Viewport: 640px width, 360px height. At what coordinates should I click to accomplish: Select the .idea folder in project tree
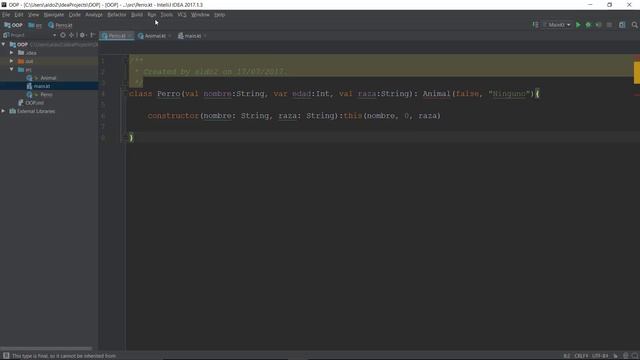27,53
